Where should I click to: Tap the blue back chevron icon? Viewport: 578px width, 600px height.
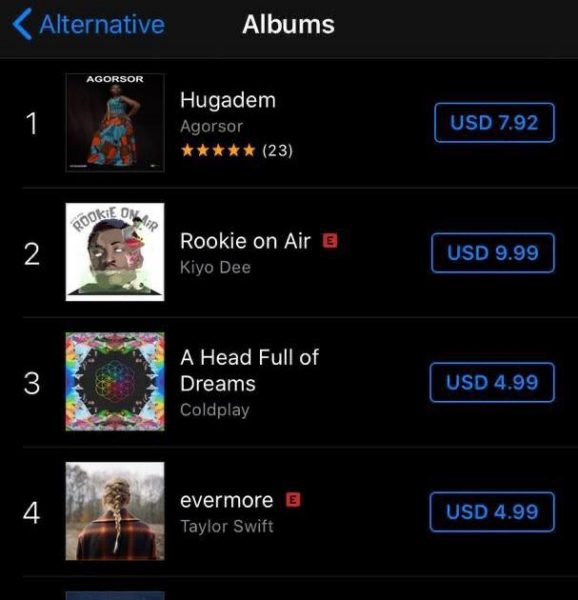pyautogui.click(x=22, y=24)
